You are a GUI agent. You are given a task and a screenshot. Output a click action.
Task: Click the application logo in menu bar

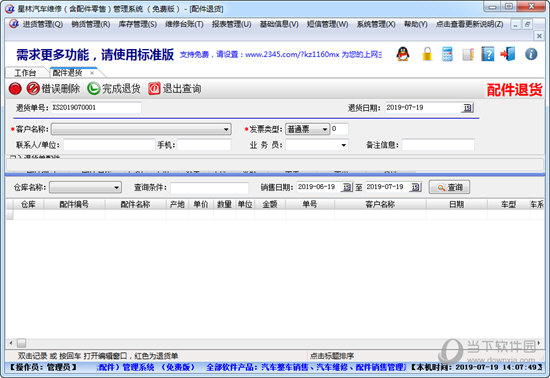[14, 24]
